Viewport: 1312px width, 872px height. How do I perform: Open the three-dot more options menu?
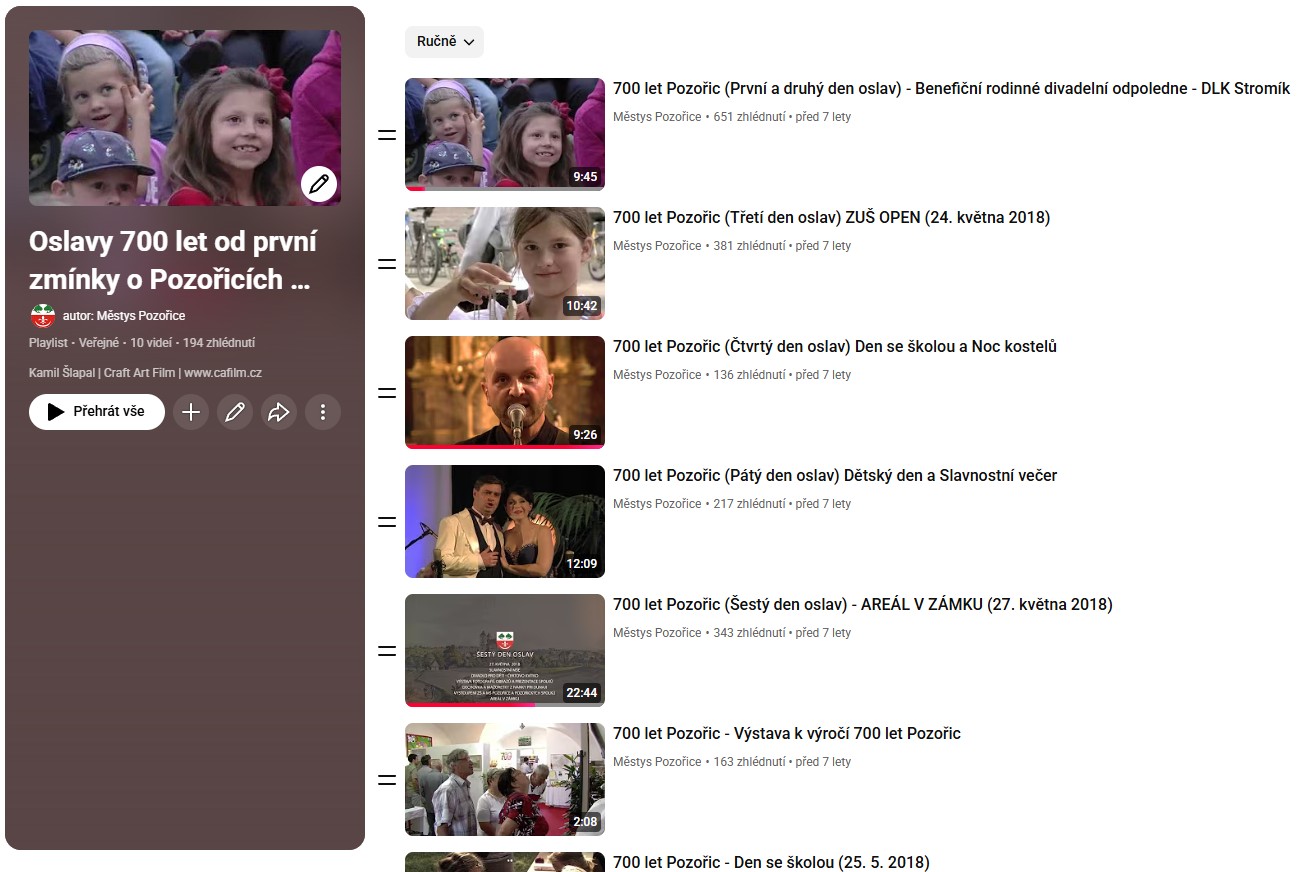[322, 412]
